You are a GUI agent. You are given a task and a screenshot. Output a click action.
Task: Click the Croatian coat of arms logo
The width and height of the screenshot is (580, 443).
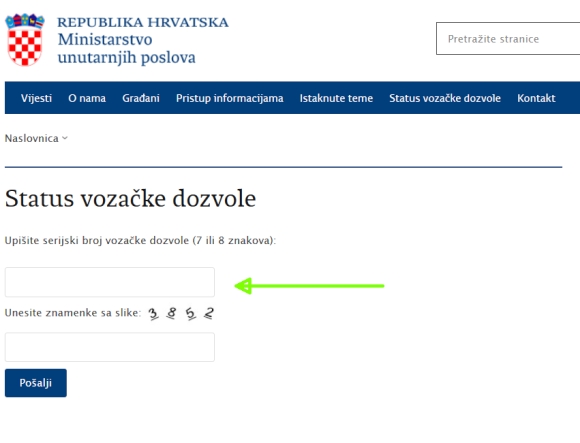(25, 40)
